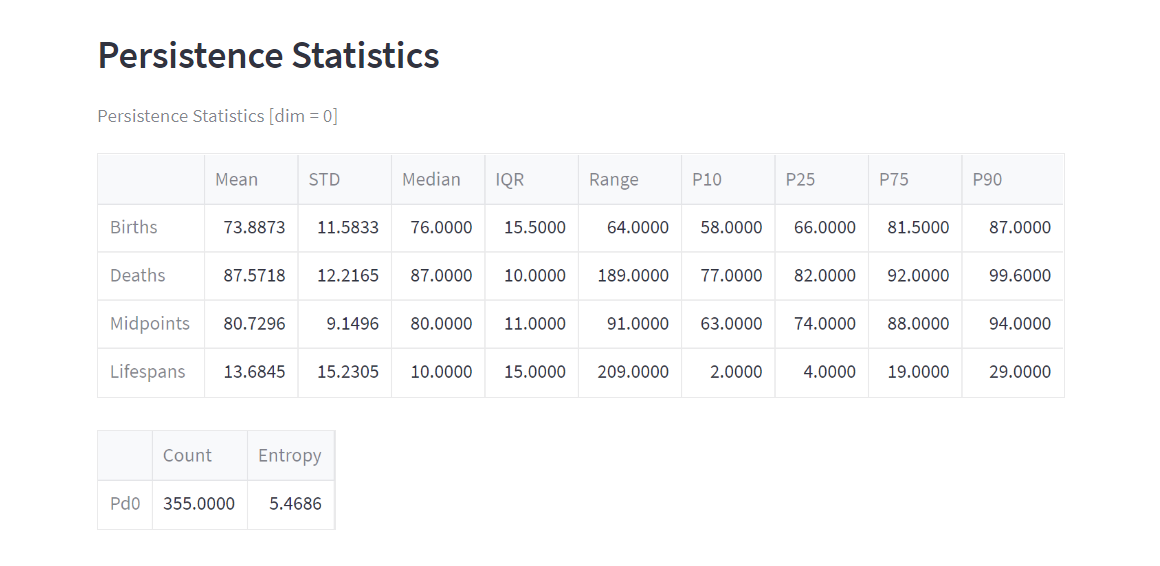Viewport: 1160px width, 566px height.
Task: Select the entropy value 5.4686
Action: (295, 504)
